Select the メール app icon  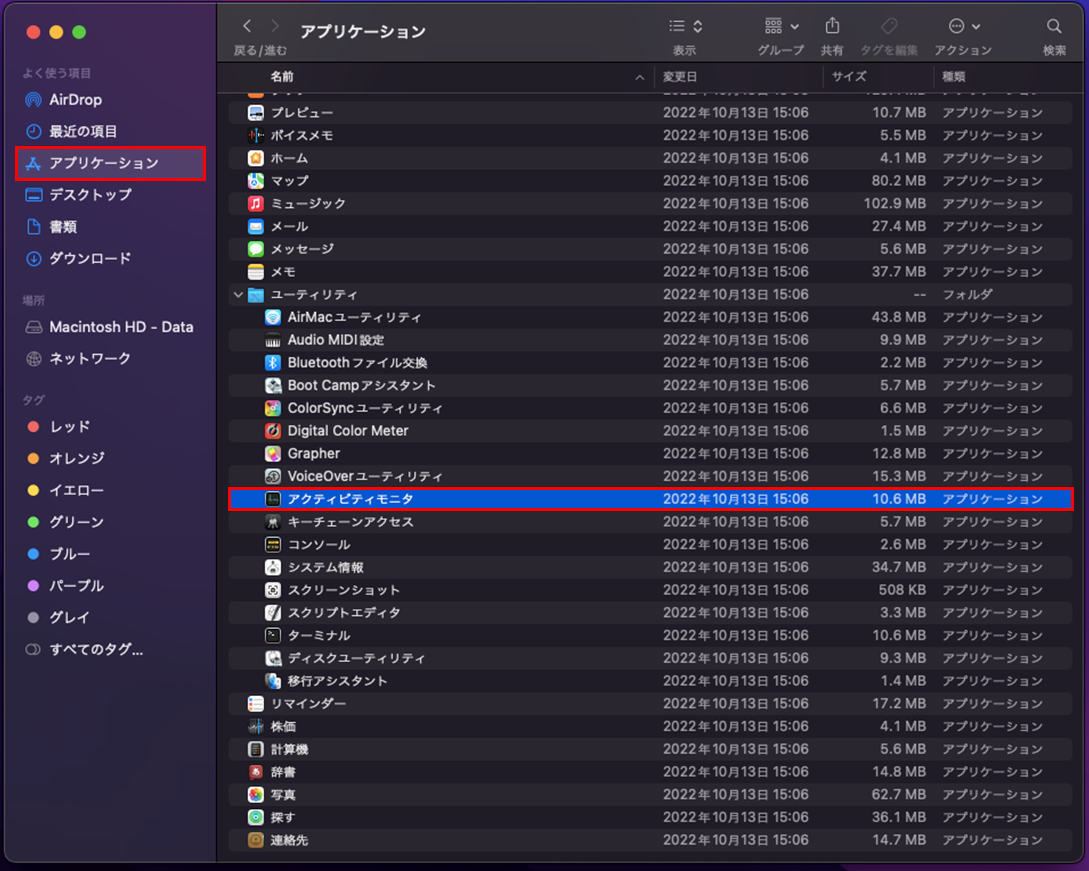coord(256,226)
